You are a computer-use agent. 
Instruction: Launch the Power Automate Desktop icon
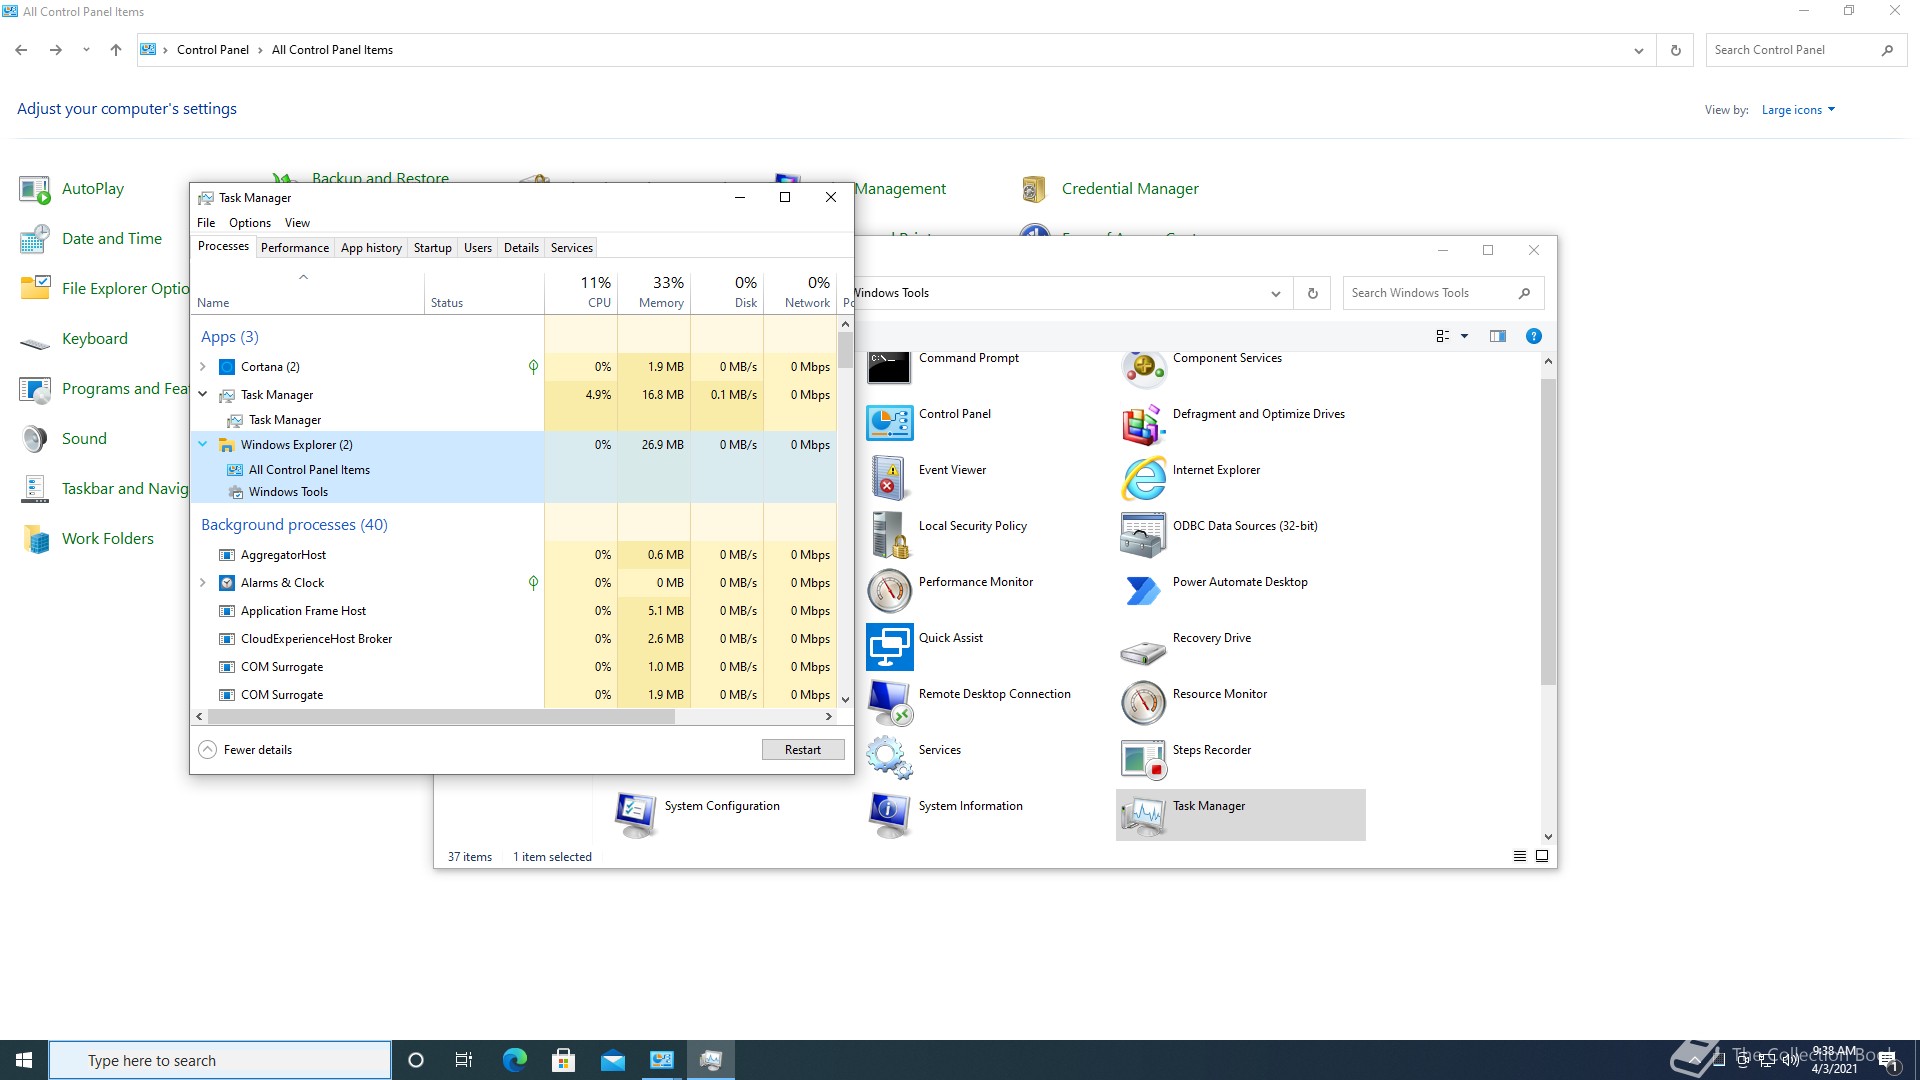[x=1143, y=591]
